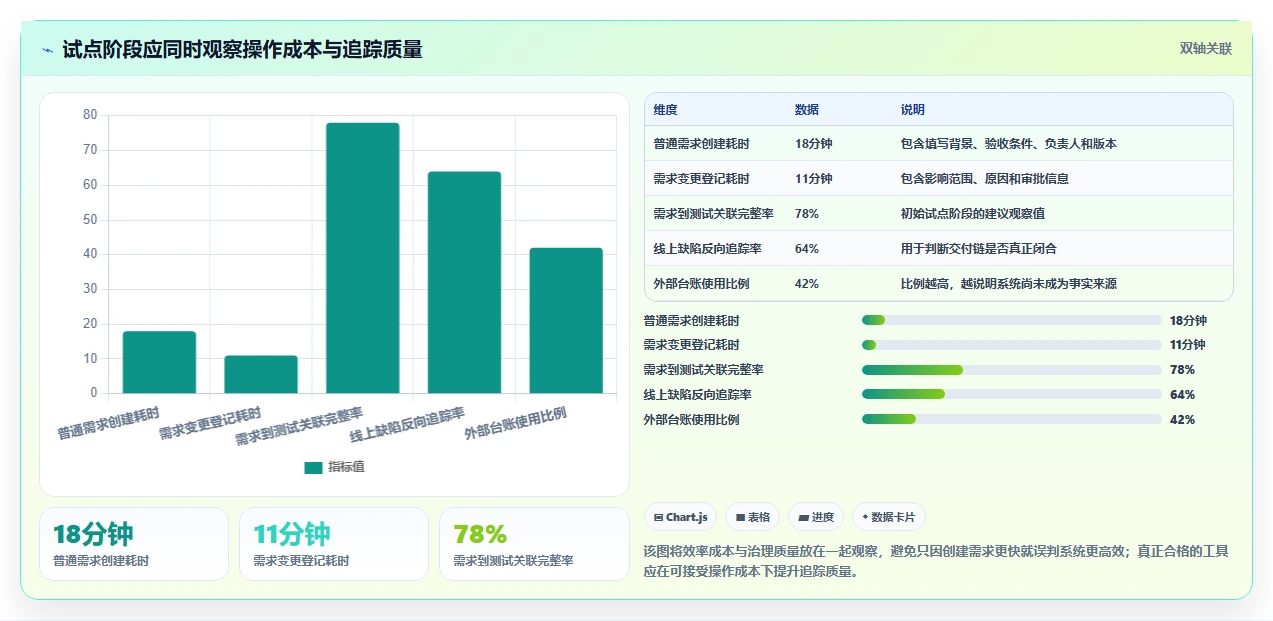
Task: Click table cell 18分钟
Action: tap(813, 144)
